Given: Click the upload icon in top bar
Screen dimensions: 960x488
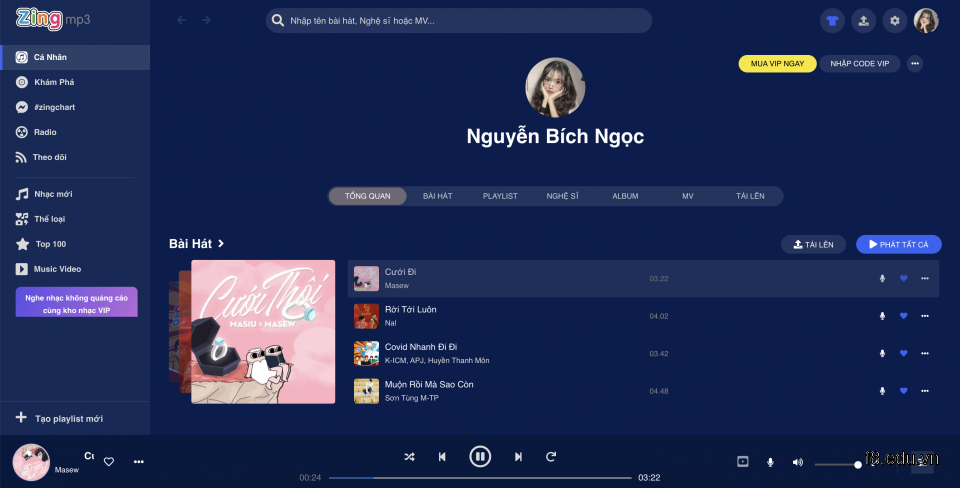Looking at the screenshot, I should (x=863, y=21).
